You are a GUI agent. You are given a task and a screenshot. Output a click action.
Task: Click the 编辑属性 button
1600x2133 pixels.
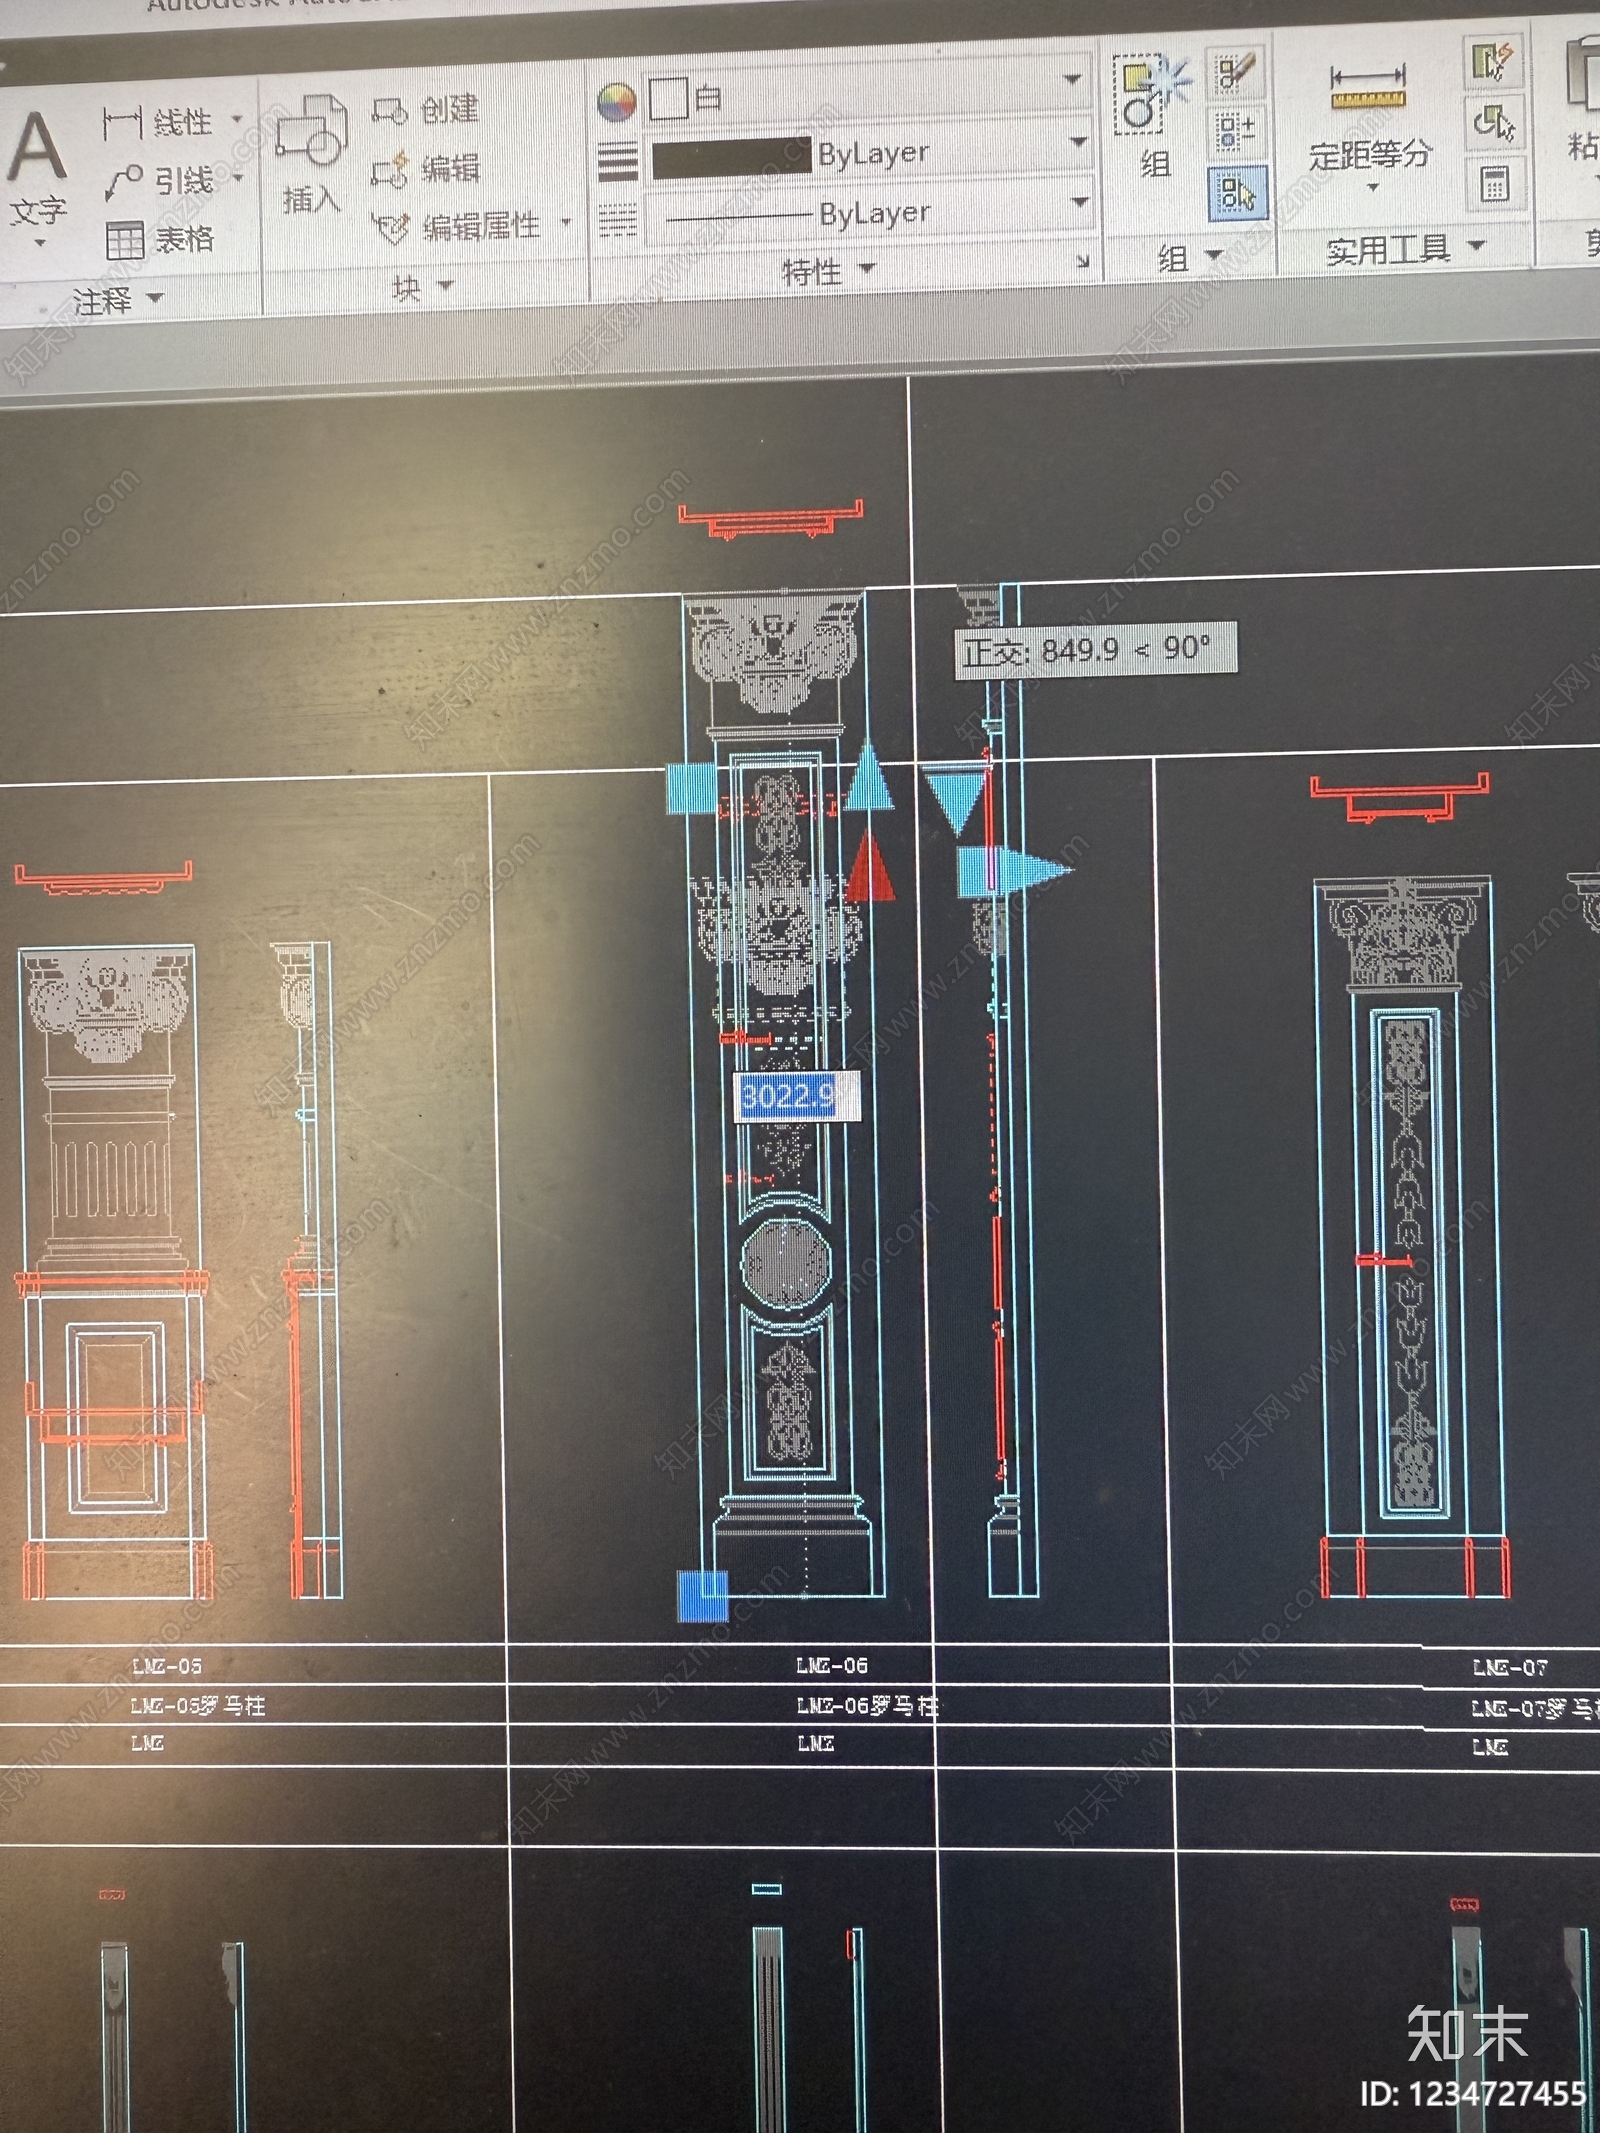click(470, 227)
